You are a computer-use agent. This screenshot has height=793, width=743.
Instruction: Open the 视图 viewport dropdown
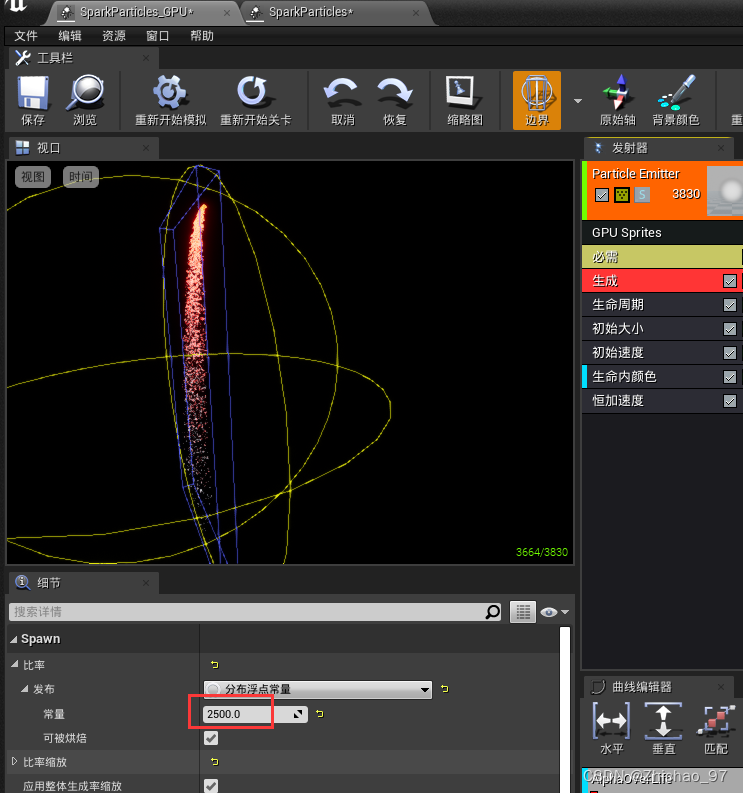click(x=33, y=177)
